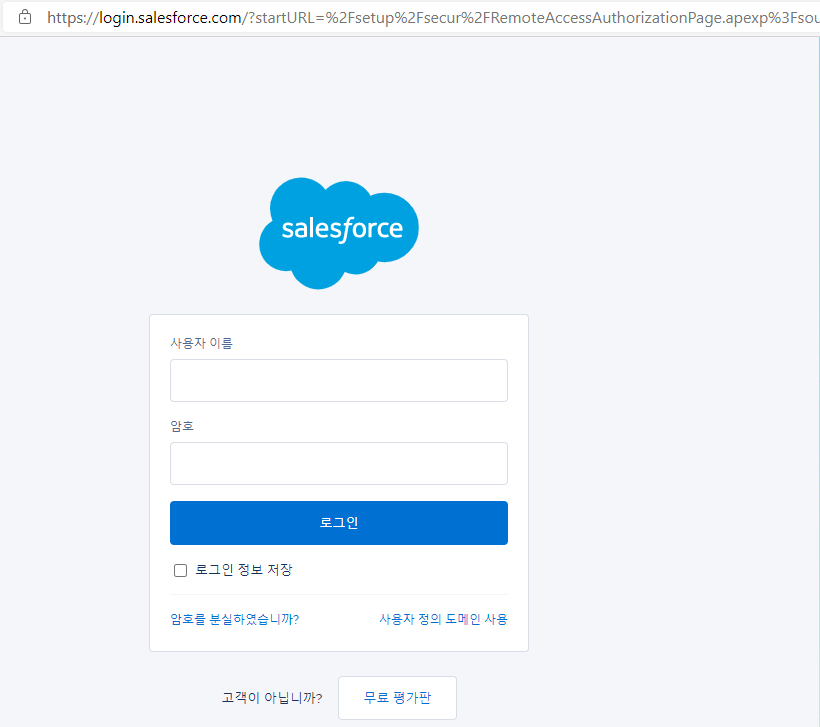Click the 고객이 아닙니까? text
Viewport: 820px width, 727px height.
click(272, 698)
